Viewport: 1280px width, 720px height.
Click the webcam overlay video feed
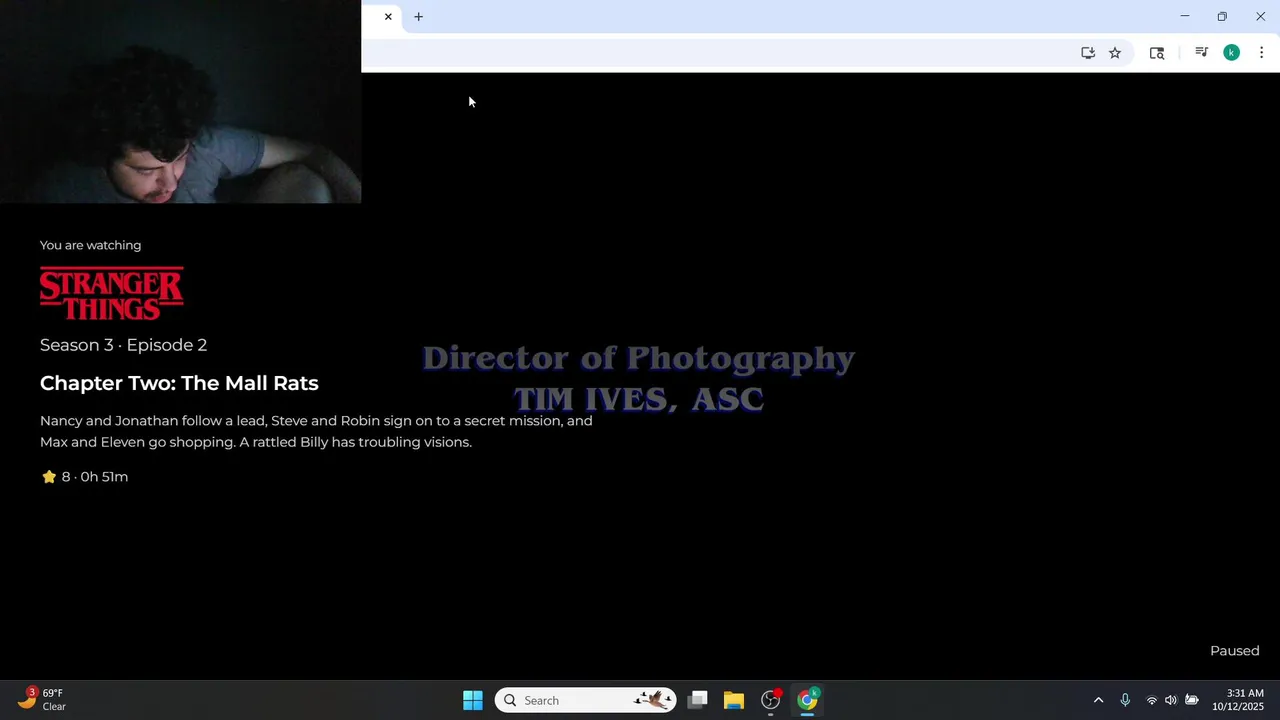(x=180, y=102)
